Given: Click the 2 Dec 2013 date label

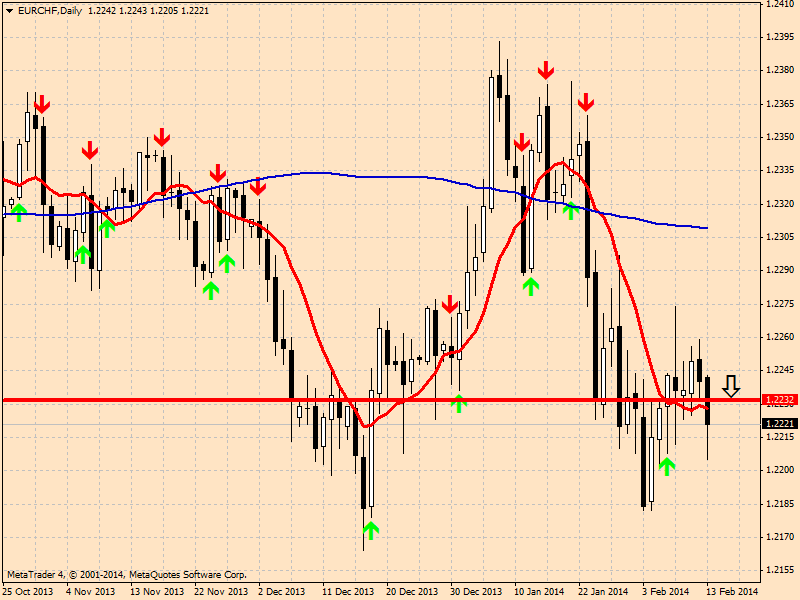Looking at the screenshot, I should pyautogui.click(x=282, y=592).
